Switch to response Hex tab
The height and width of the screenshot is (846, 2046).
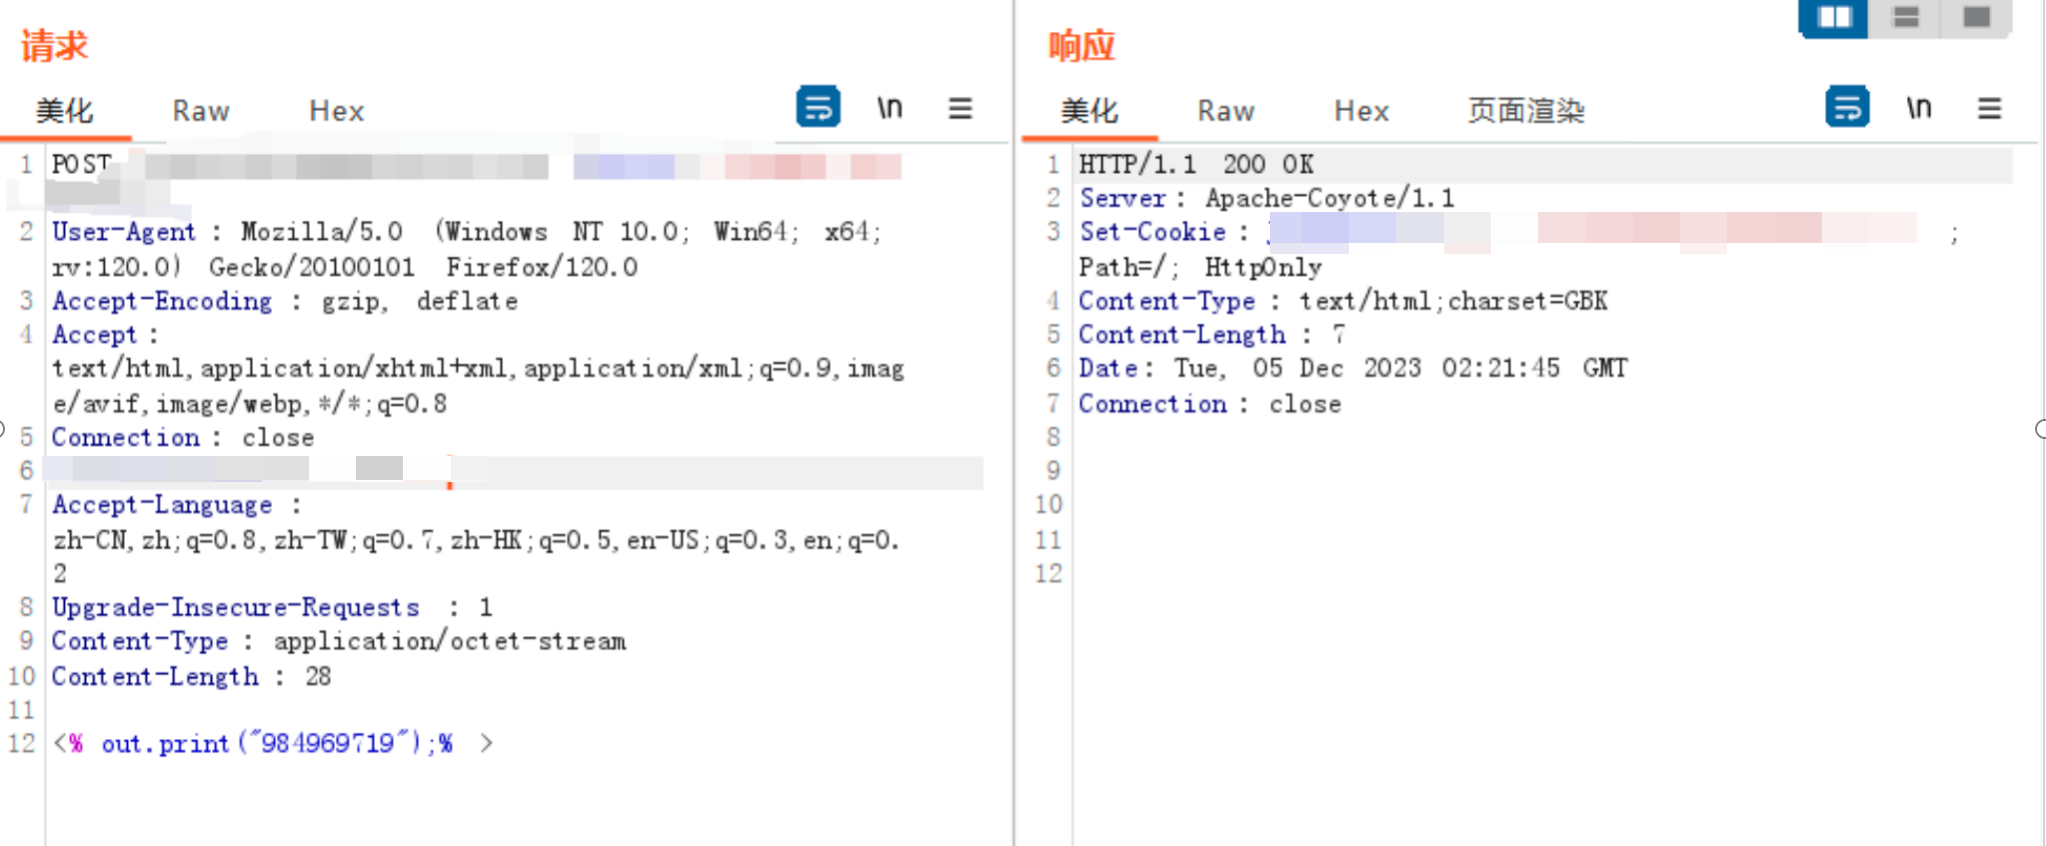1361,111
